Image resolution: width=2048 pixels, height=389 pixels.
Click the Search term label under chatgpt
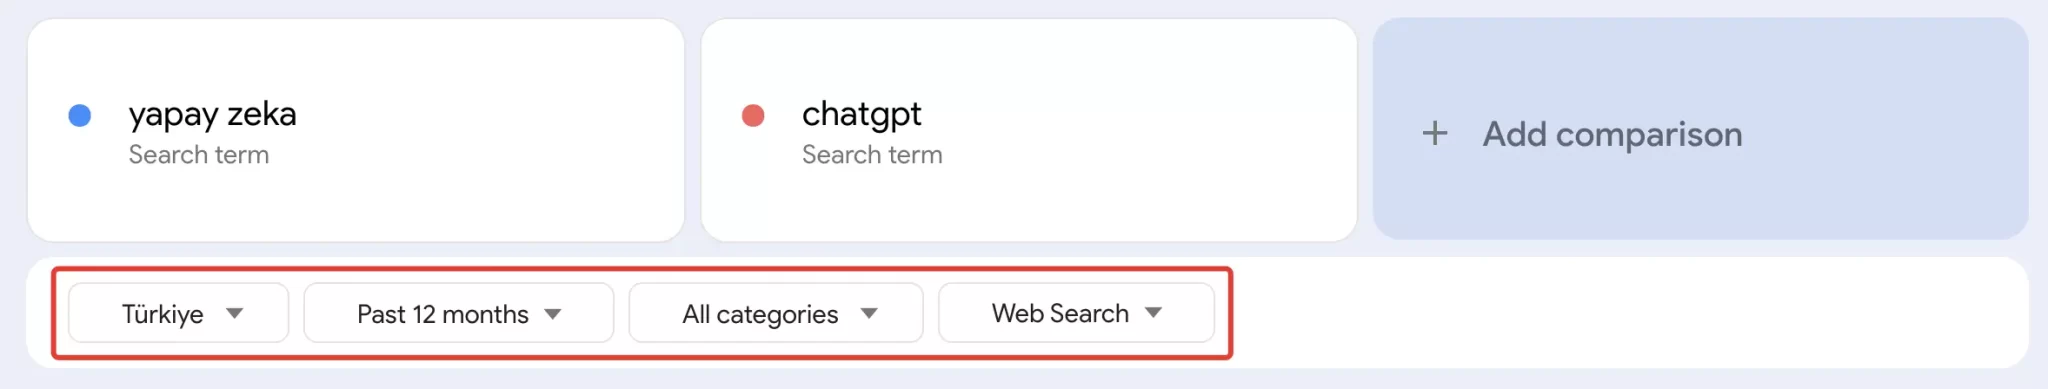[x=872, y=155]
